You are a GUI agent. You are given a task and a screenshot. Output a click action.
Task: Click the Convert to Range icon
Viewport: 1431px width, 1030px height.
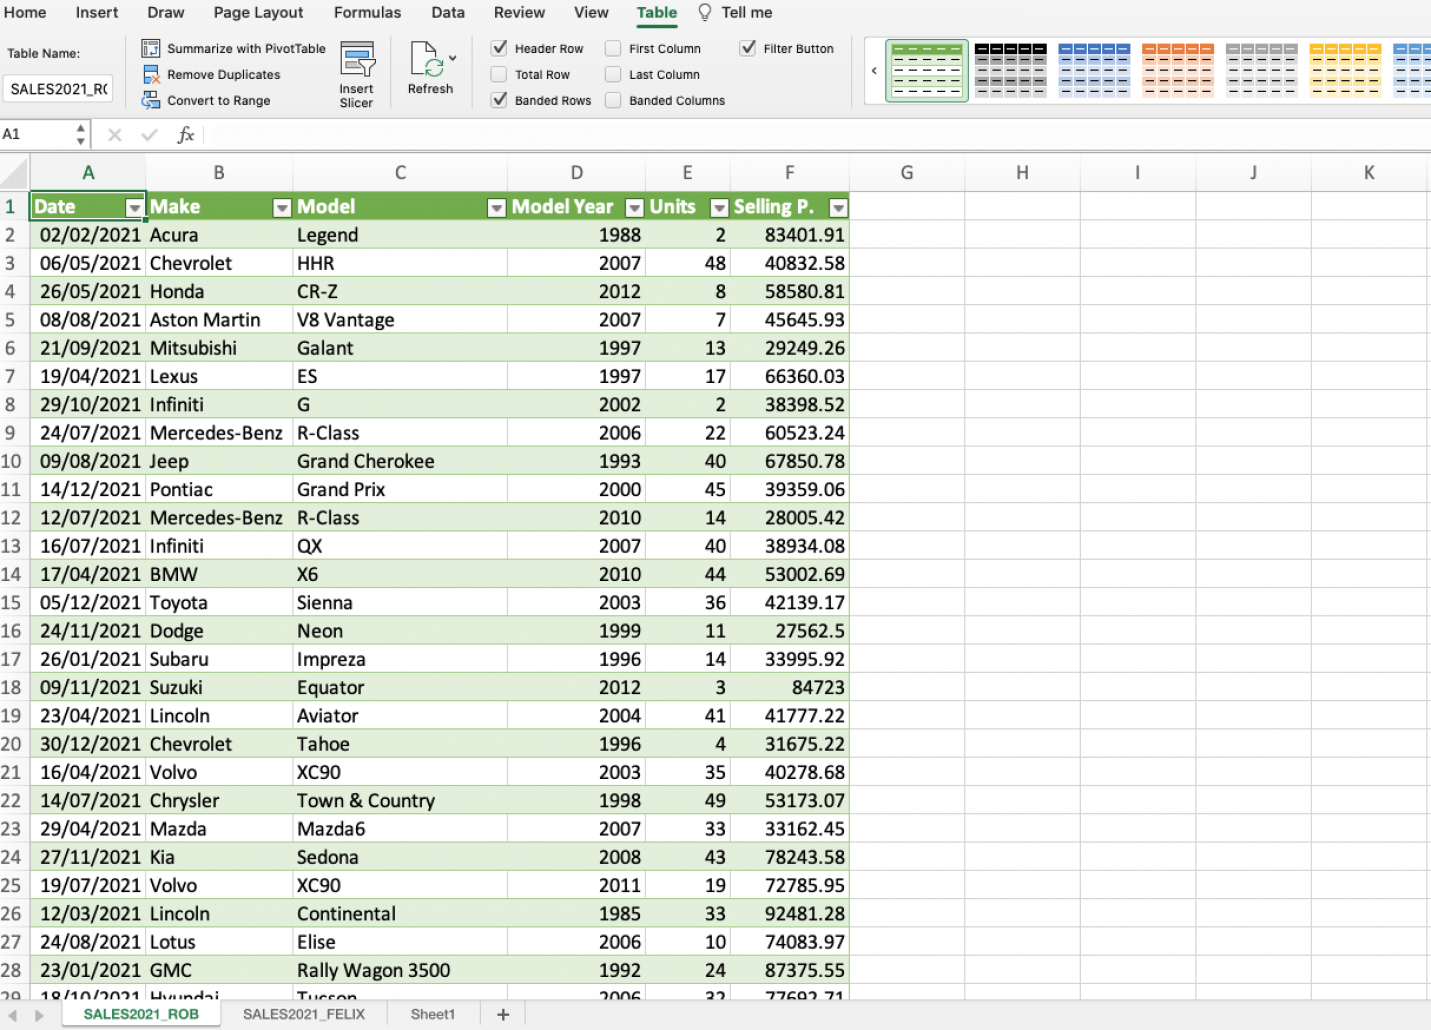pyautogui.click(x=151, y=100)
